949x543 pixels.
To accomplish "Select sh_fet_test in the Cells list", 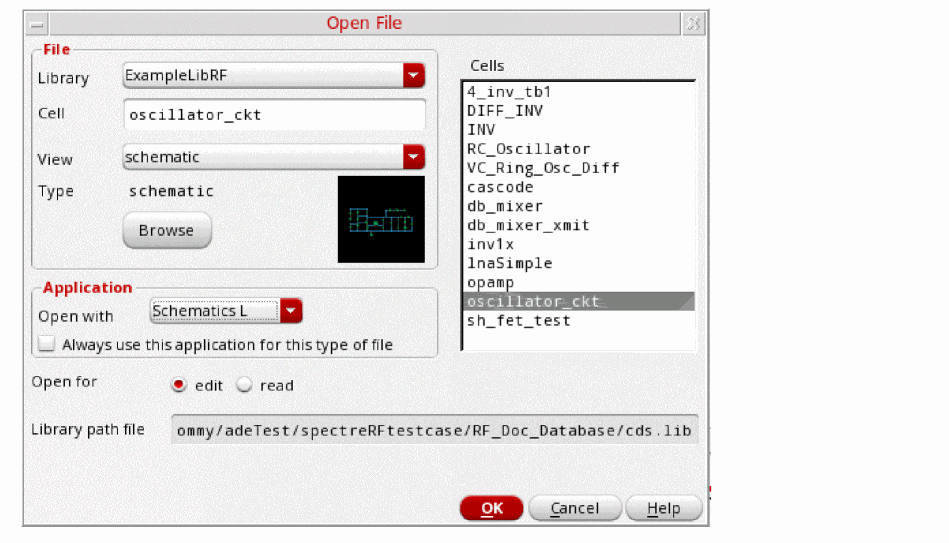I will pos(518,321).
